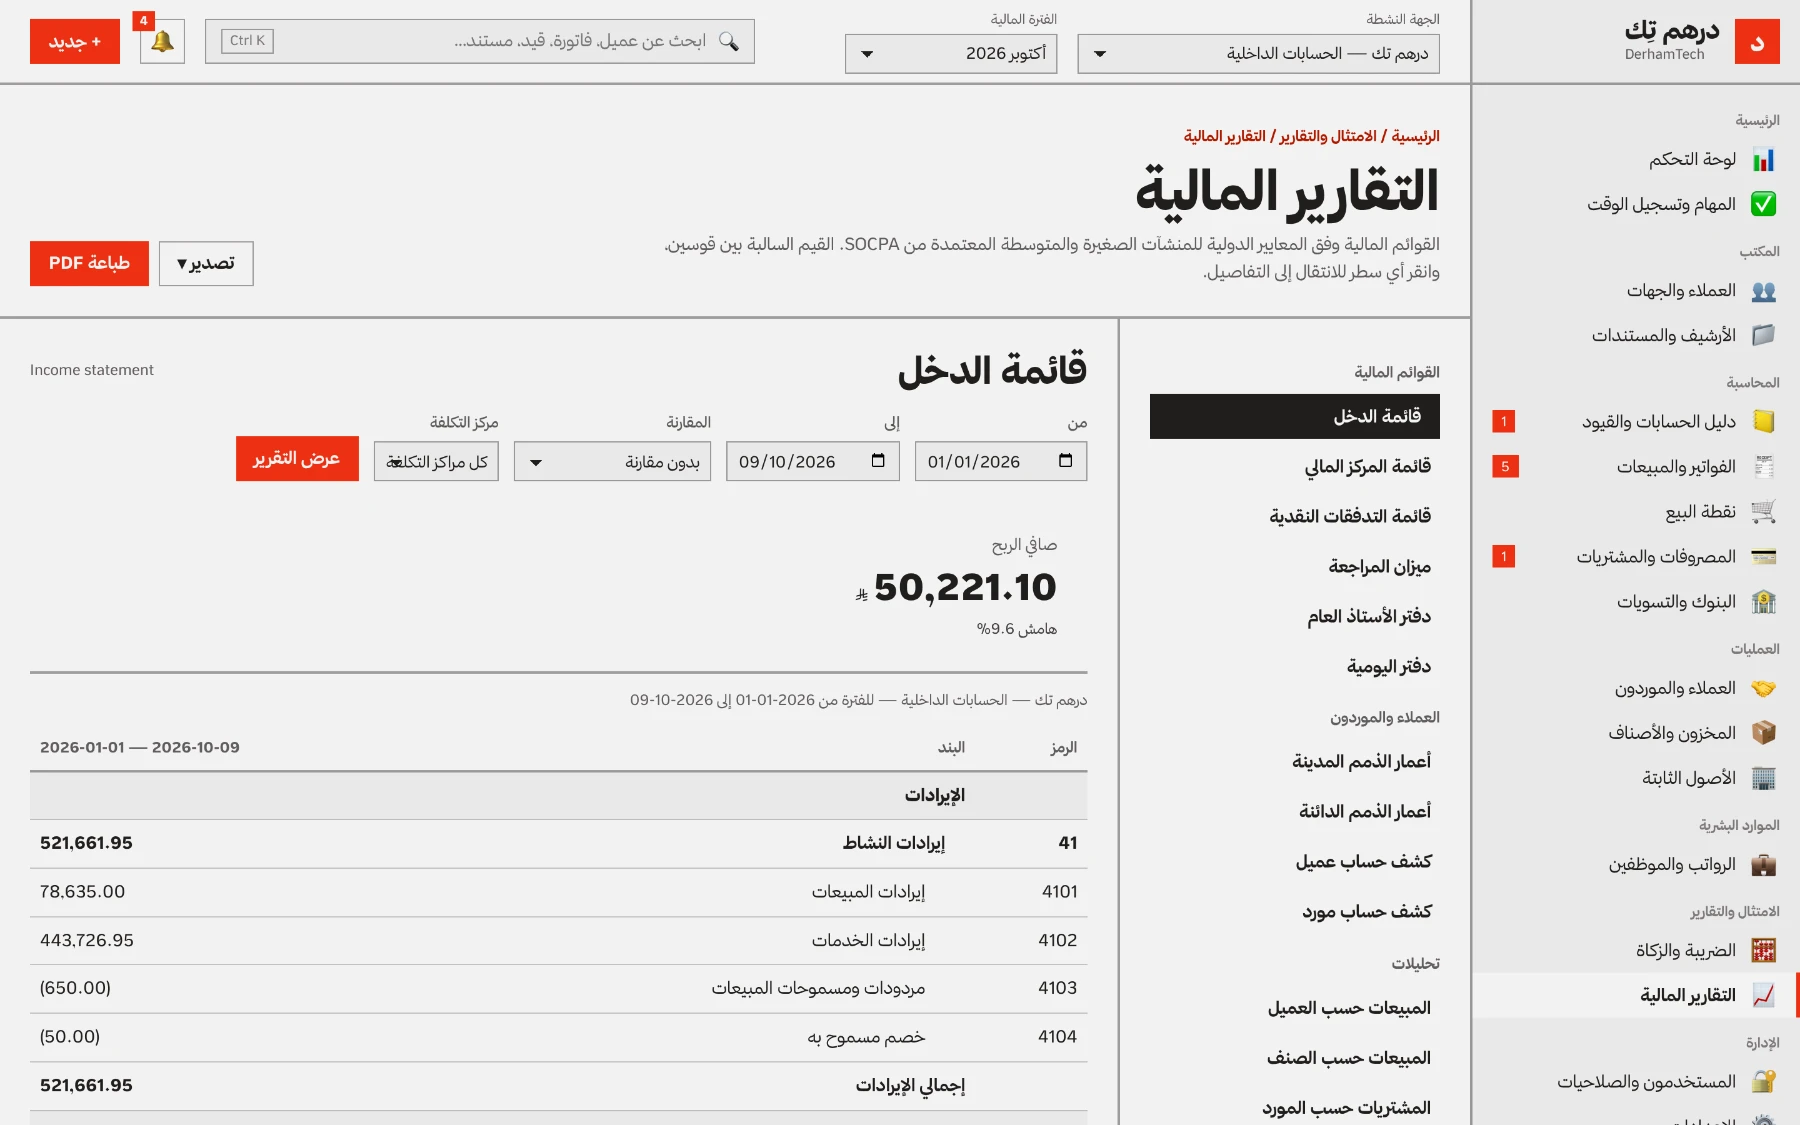Select قائمة الدخل report tab
The image size is (1800, 1125).
[x=1295, y=417]
